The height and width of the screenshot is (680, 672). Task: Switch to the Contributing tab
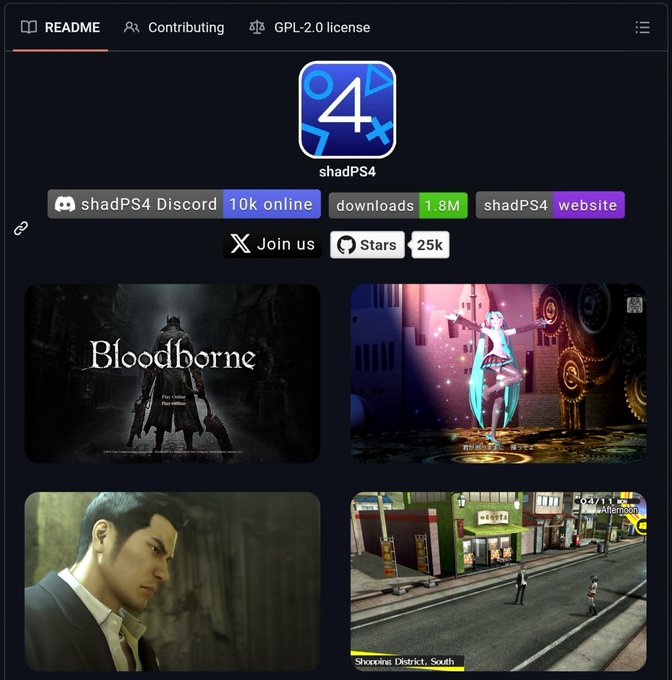point(174,27)
